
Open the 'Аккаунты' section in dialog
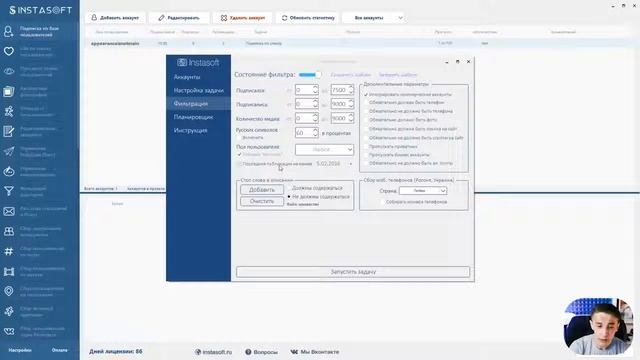pyautogui.click(x=187, y=77)
